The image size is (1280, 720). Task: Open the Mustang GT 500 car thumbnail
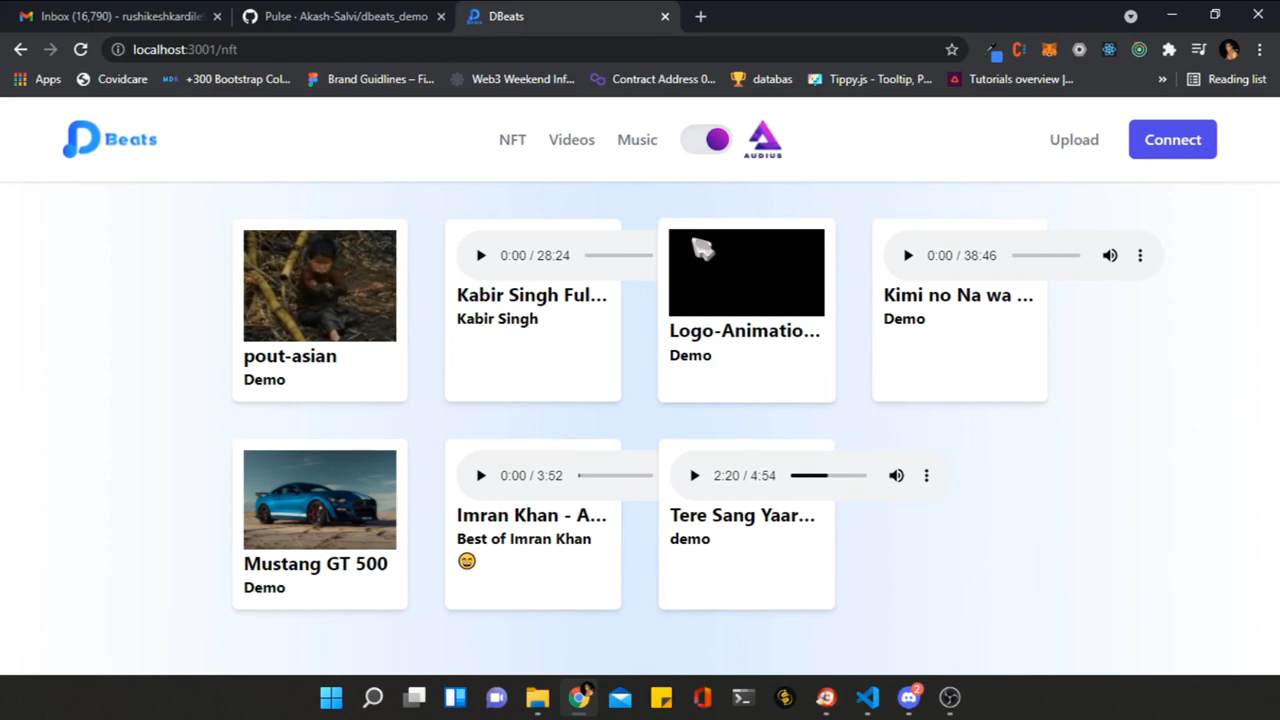pos(320,500)
